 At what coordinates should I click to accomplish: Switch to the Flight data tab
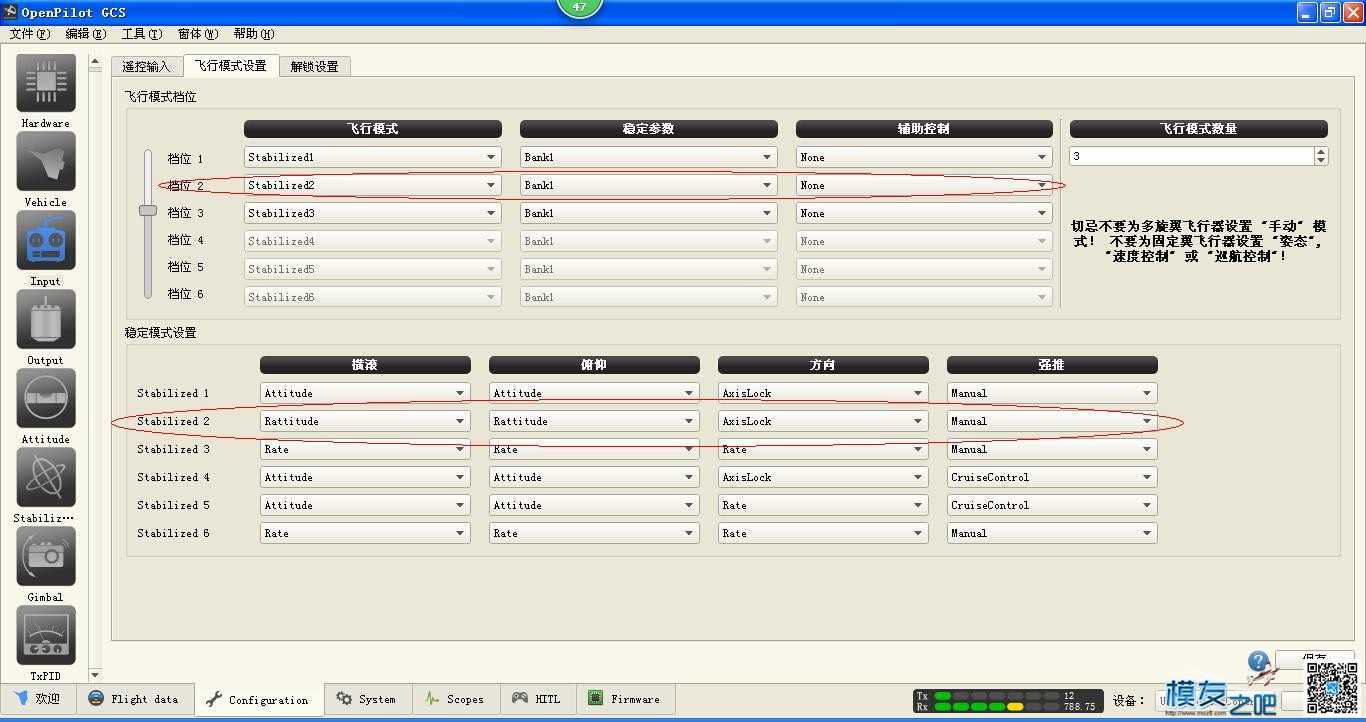(133, 699)
